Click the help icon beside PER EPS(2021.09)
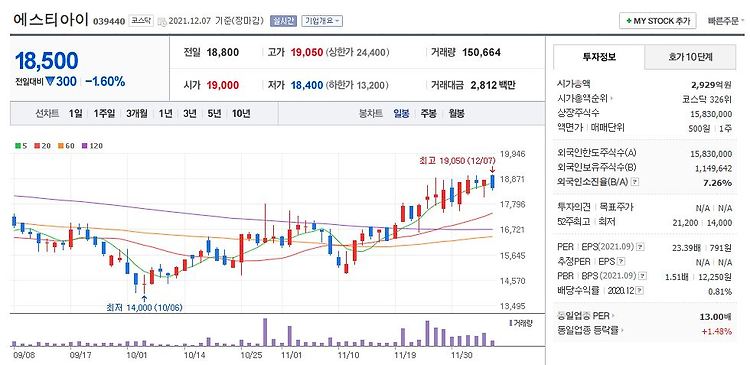 point(640,247)
